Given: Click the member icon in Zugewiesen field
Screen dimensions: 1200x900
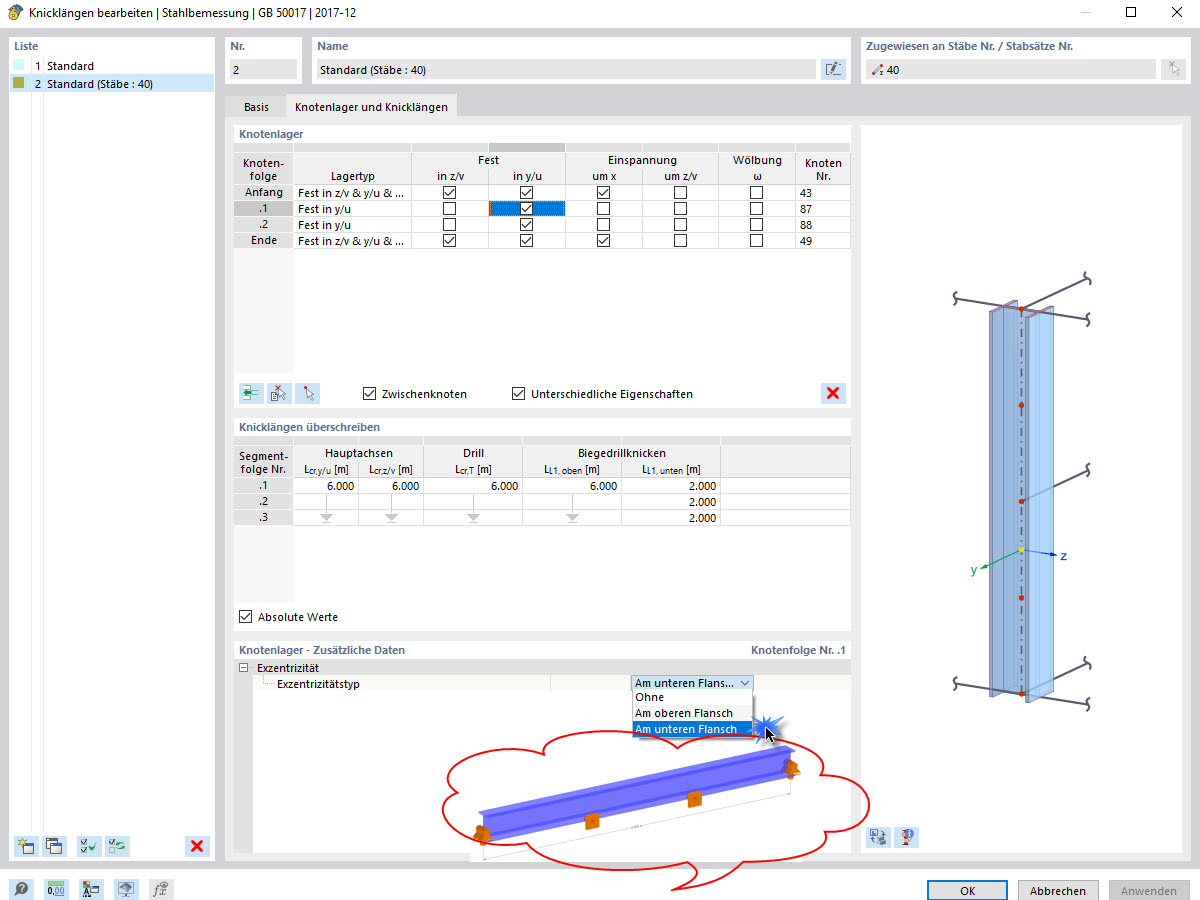Looking at the screenshot, I should (x=877, y=70).
